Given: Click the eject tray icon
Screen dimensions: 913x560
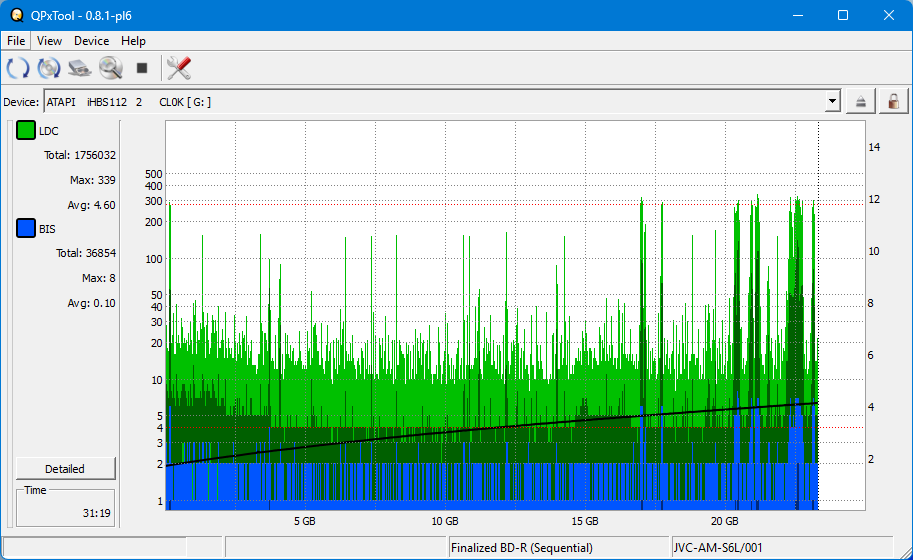Looking at the screenshot, I should [861, 101].
